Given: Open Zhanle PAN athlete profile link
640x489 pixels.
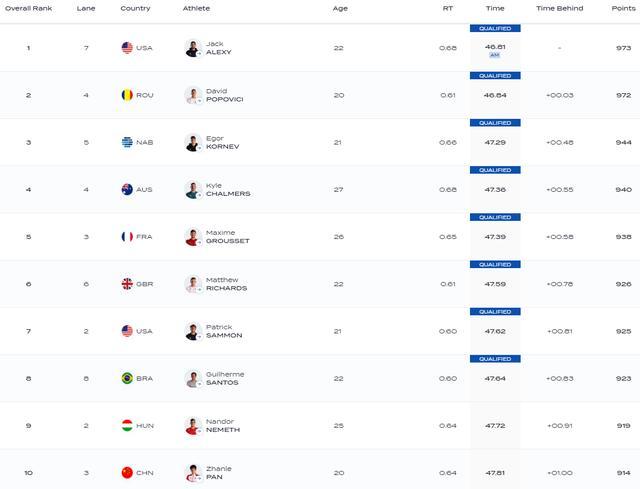Looking at the screenshot, I should (x=218, y=473).
